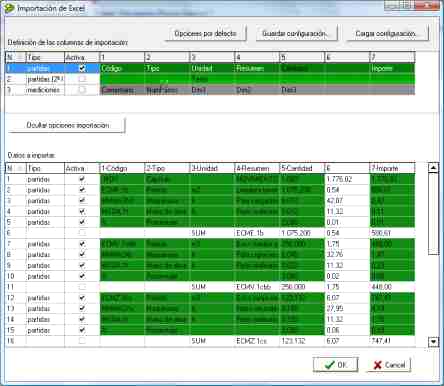Open the Cargar configuración dialog button
The height and width of the screenshot is (386, 444).
(x=387, y=34)
